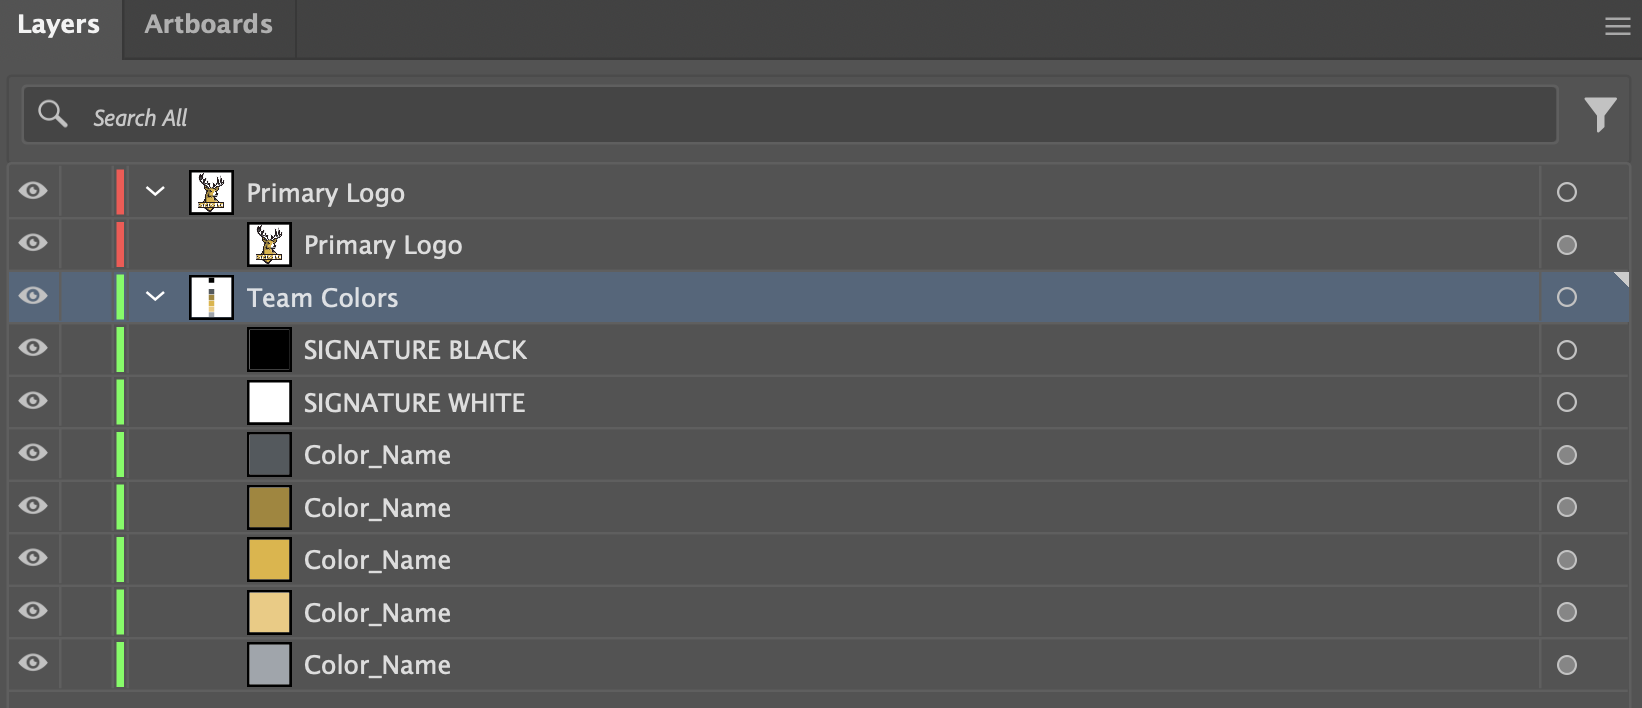Click the Search All input field

tap(800, 117)
